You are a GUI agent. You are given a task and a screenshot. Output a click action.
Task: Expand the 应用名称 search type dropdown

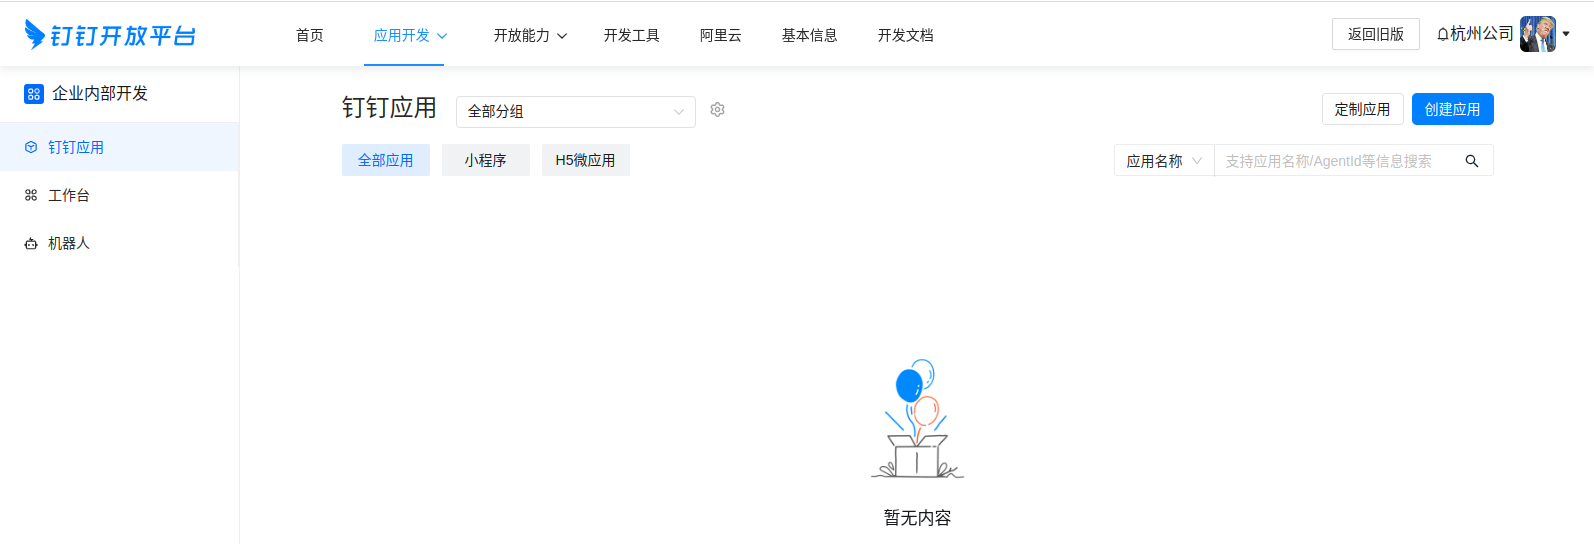[x=1163, y=161]
